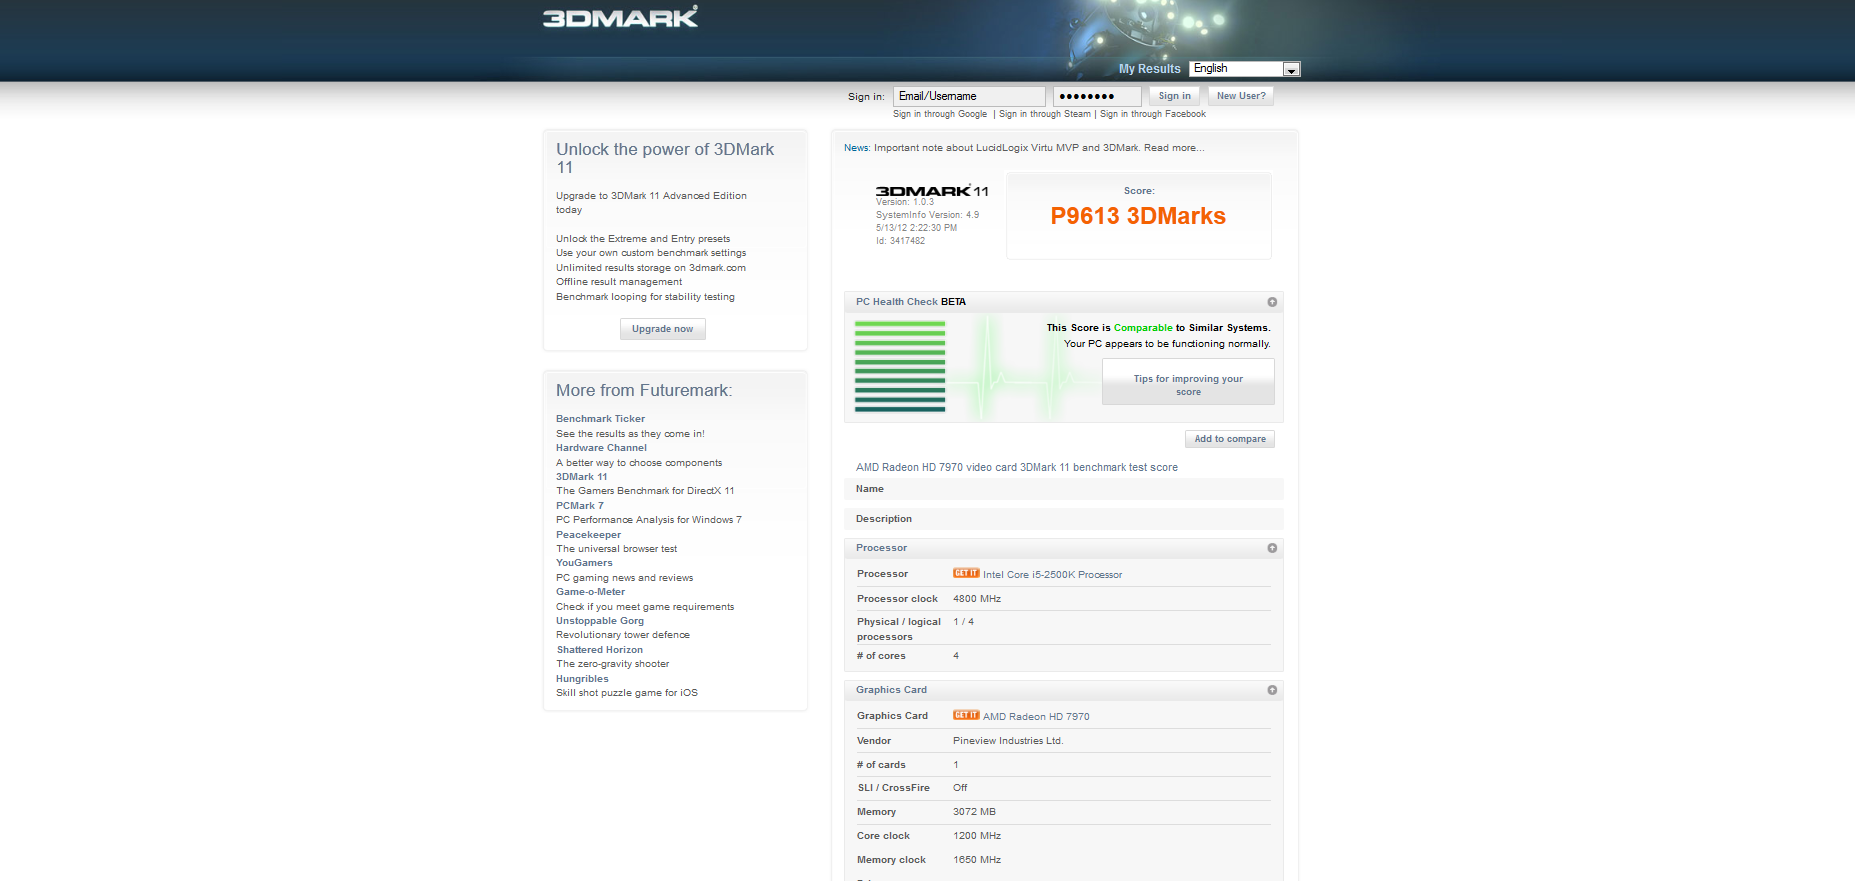Click the P9613 3DMarks score
The height and width of the screenshot is (881, 1855).
[x=1138, y=216]
